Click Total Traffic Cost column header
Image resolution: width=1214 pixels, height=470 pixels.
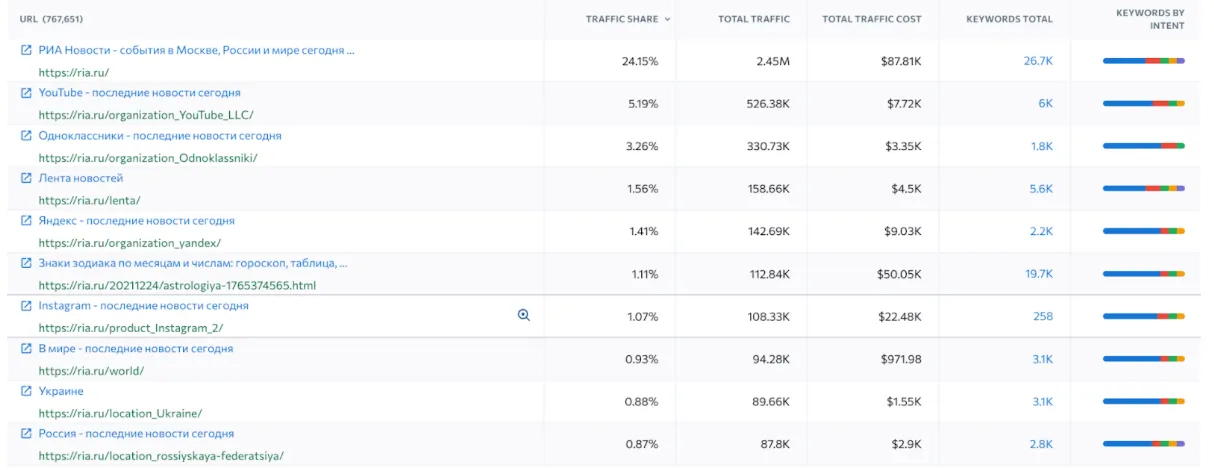click(871, 19)
